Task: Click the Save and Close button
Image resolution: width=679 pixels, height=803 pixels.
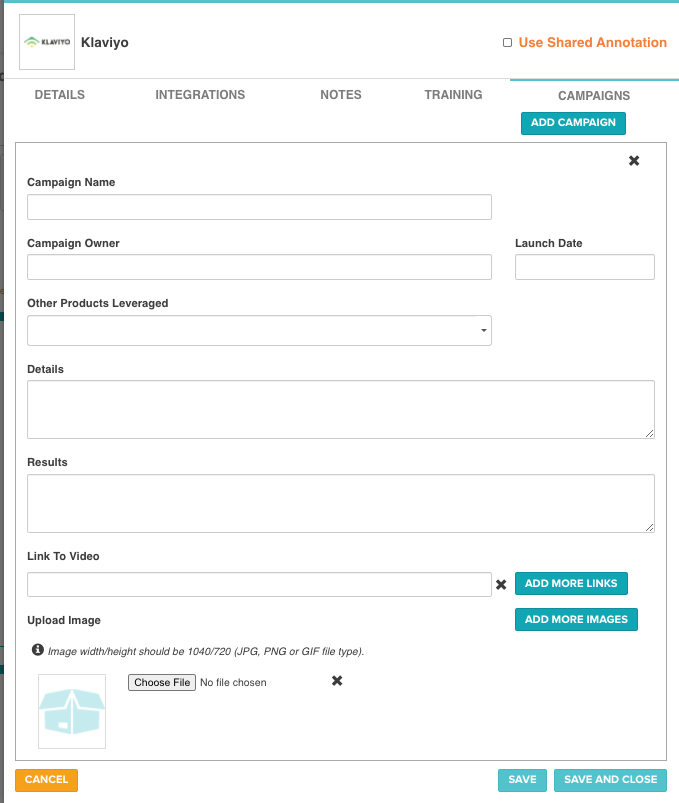Action: pos(610,780)
